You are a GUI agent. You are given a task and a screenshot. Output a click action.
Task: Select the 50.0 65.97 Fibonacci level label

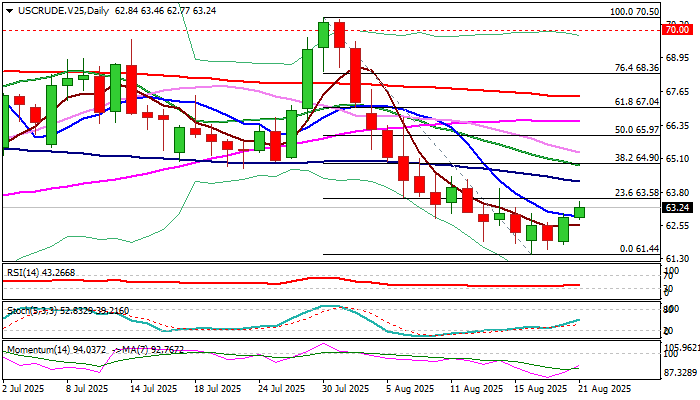(637, 130)
